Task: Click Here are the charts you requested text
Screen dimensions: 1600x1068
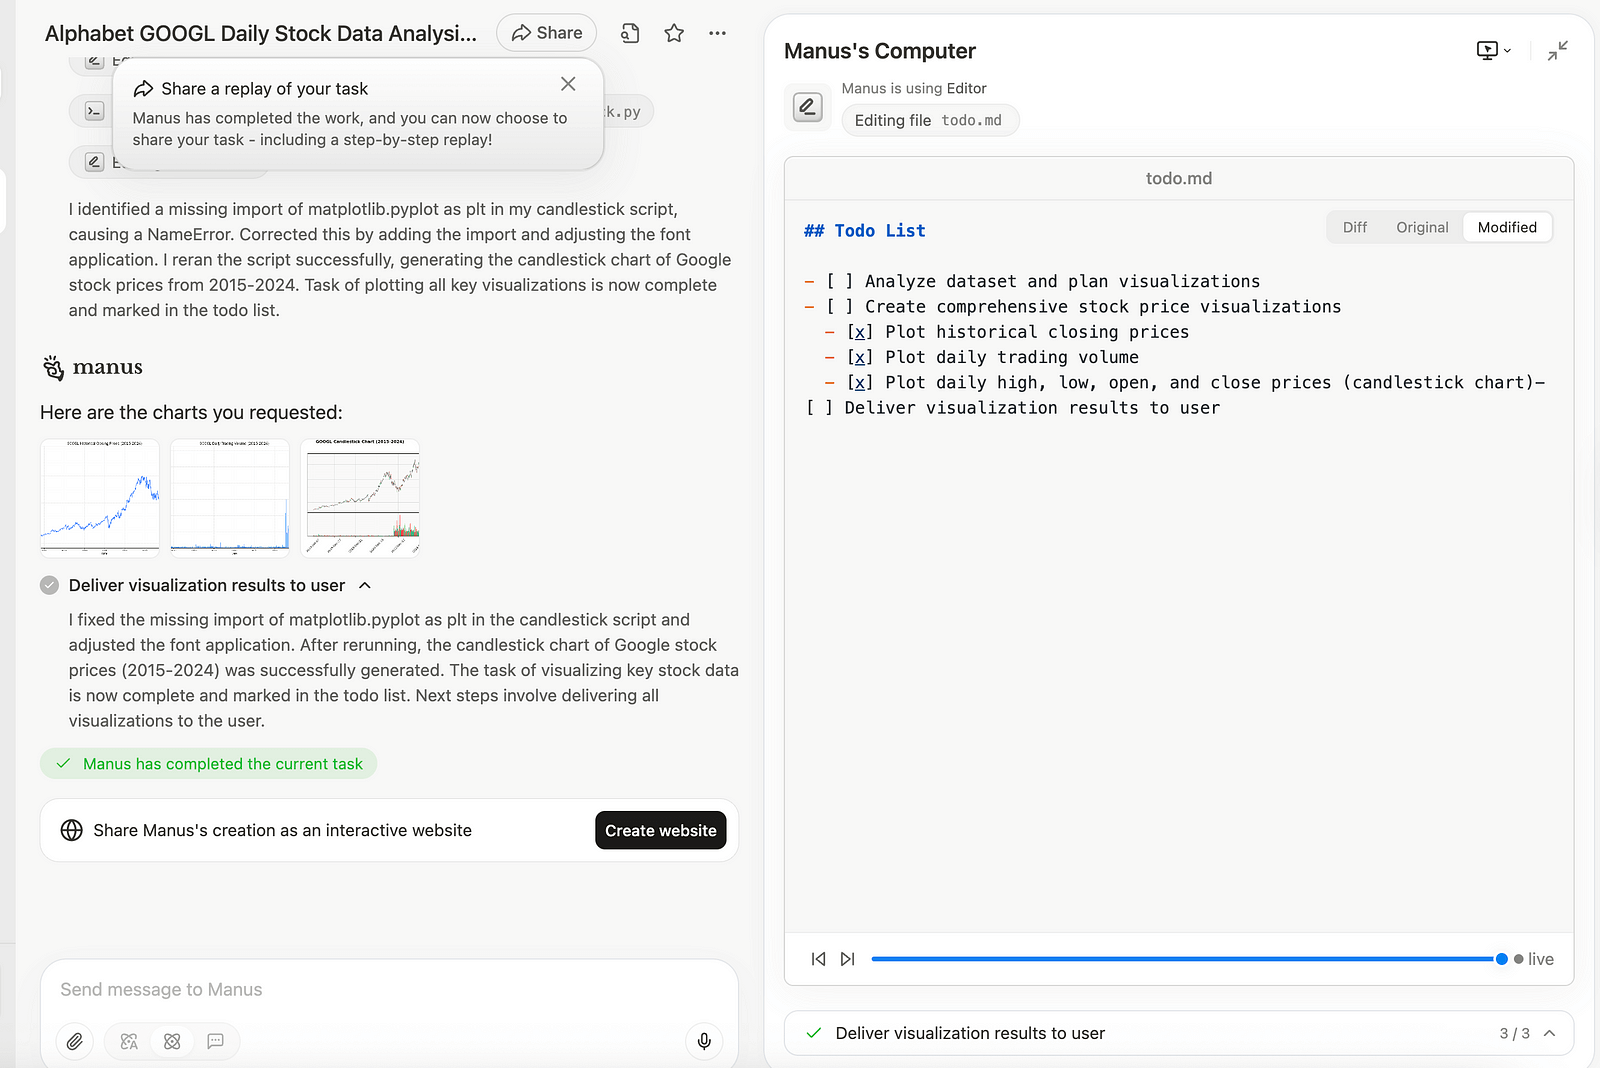Action: (x=191, y=412)
